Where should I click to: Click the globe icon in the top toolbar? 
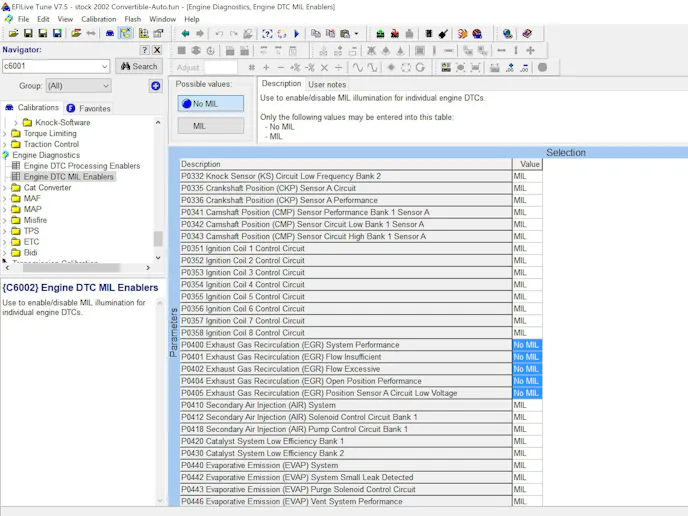tap(508, 33)
